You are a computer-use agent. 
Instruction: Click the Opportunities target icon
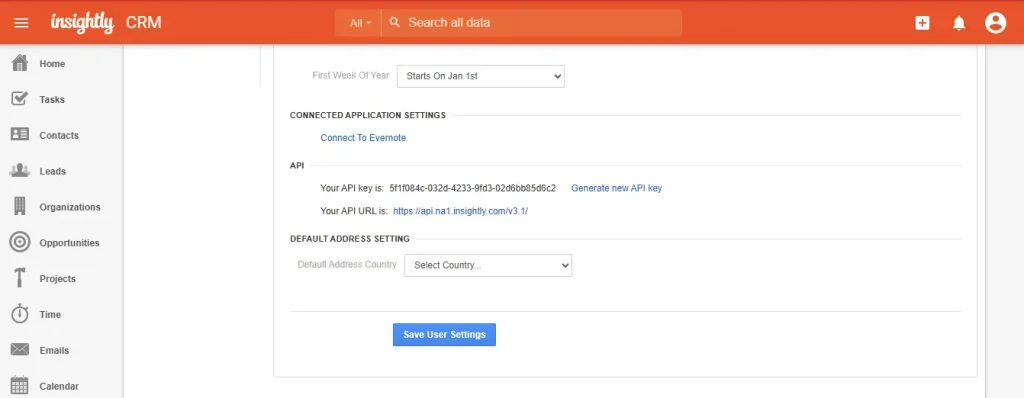[20, 242]
